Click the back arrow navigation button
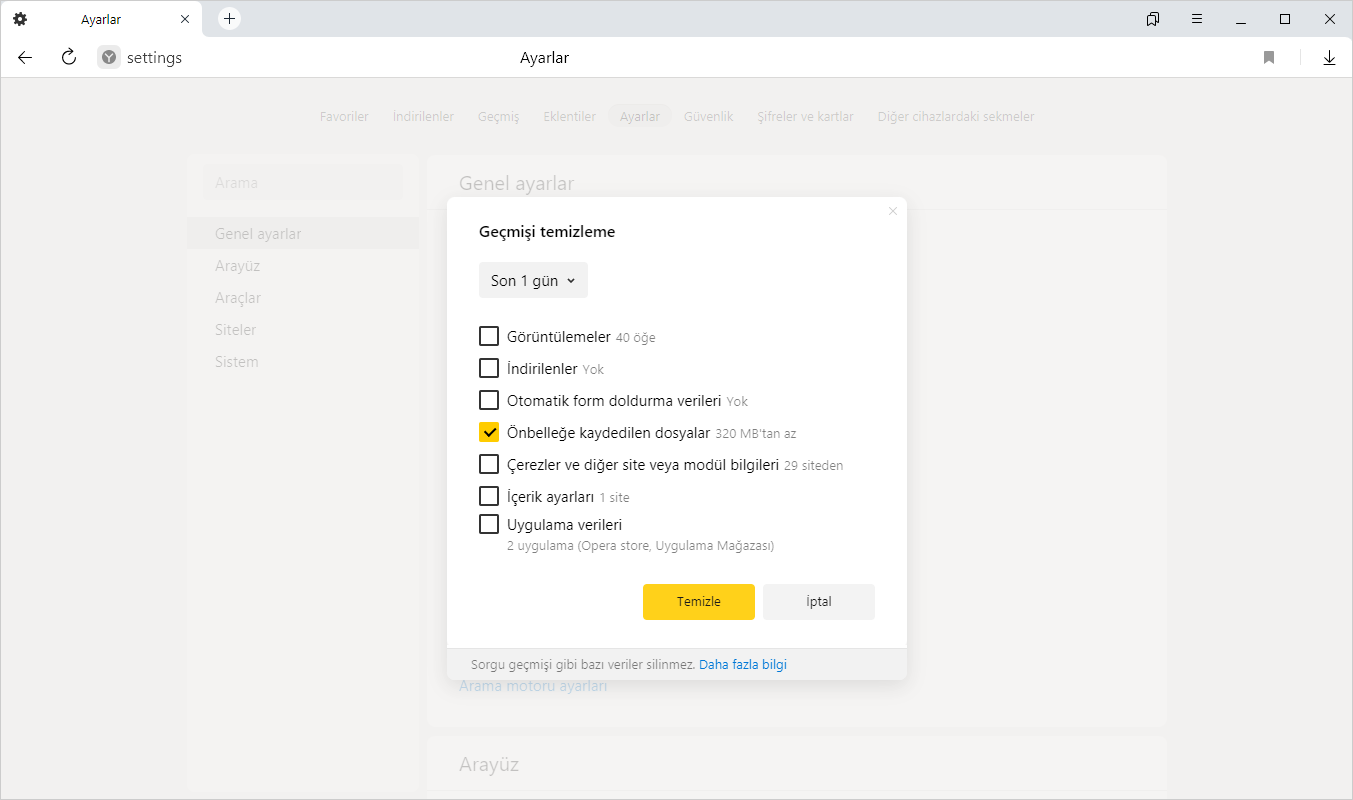This screenshot has width=1353, height=800. pos(25,58)
